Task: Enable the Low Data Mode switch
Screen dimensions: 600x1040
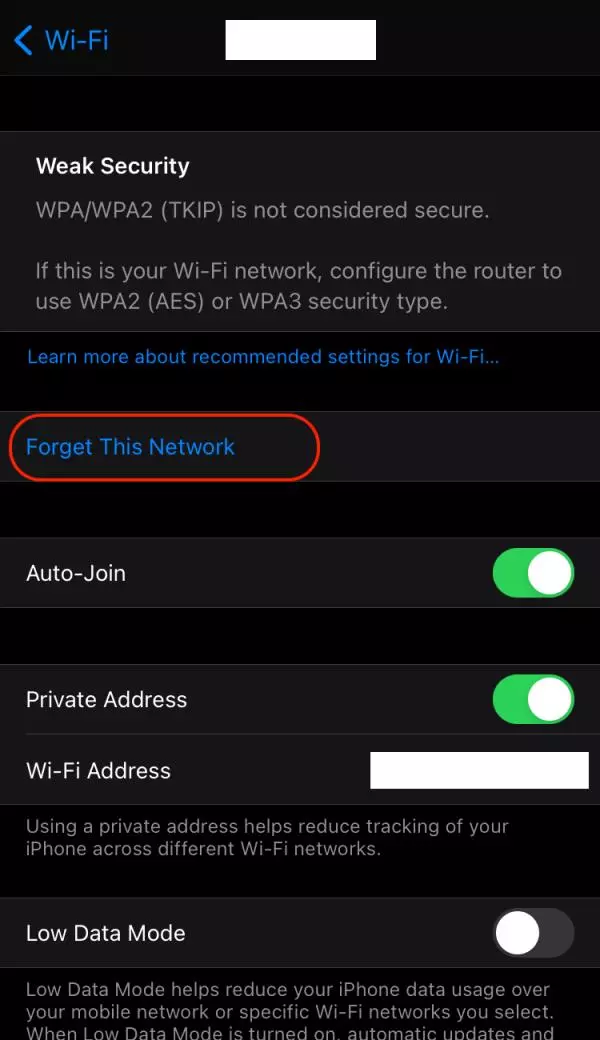Action: click(x=533, y=933)
